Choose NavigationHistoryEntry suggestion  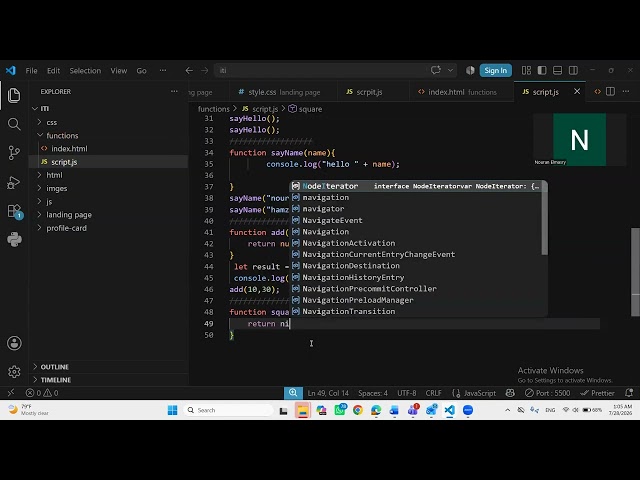[x=416, y=278]
